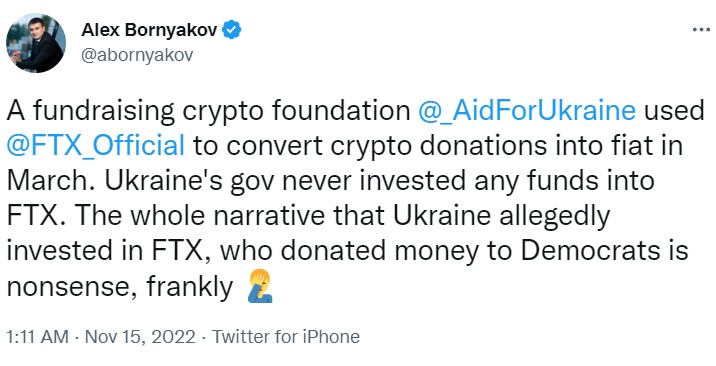
Task: Click the blue verified checkmark badge
Action: [x=232, y=30]
